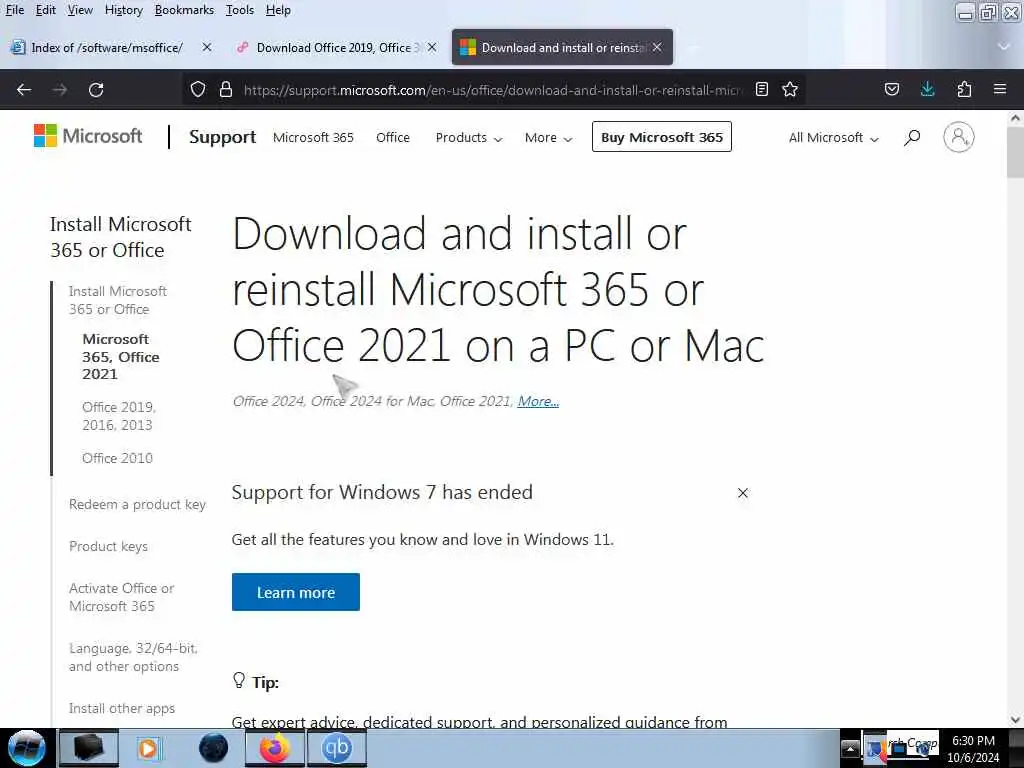Open Redeem a product key sidebar link

pyautogui.click(x=137, y=504)
